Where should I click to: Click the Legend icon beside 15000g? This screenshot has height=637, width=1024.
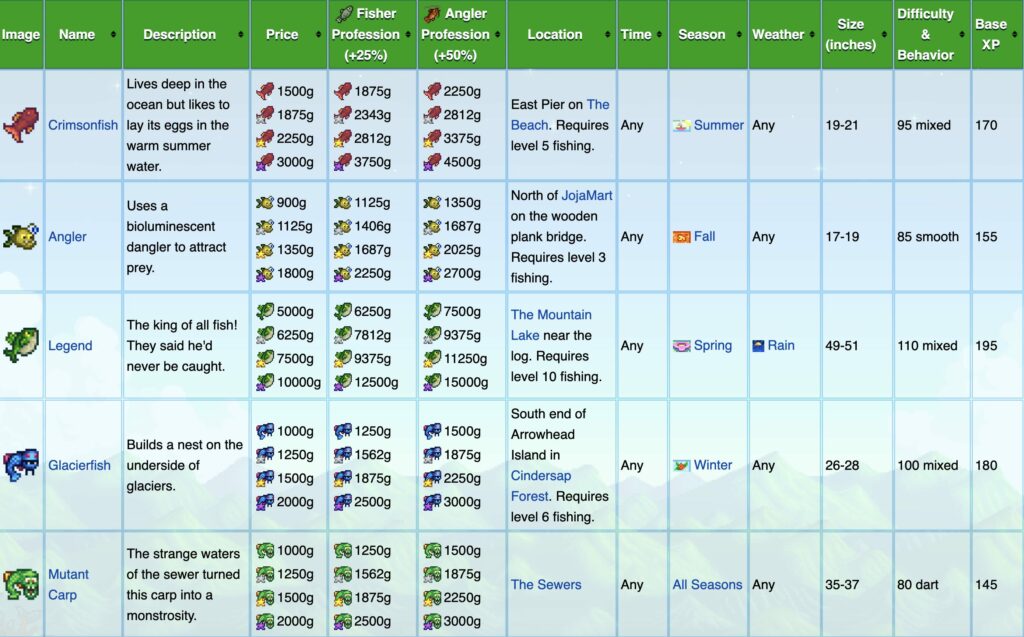[432, 382]
